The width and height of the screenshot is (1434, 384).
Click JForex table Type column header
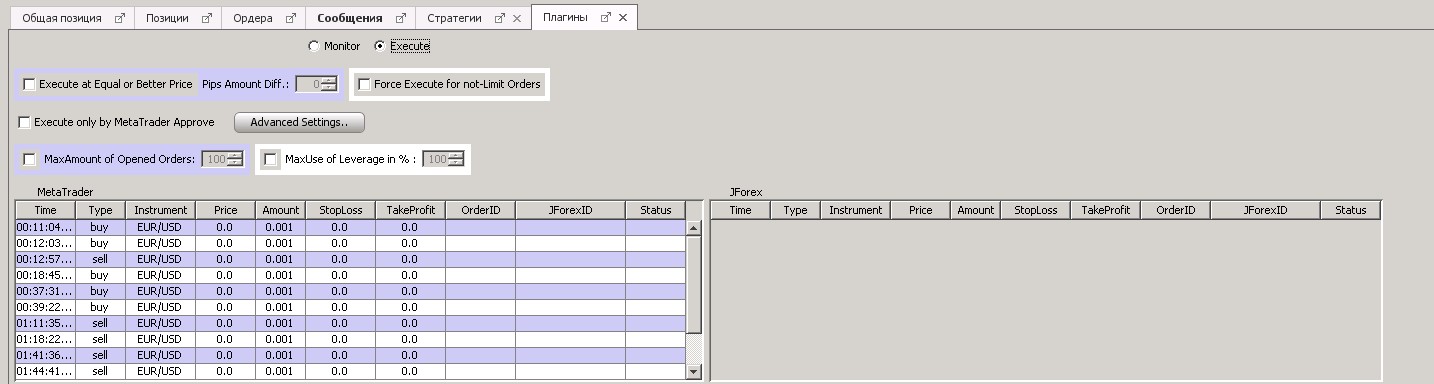click(795, 210)
